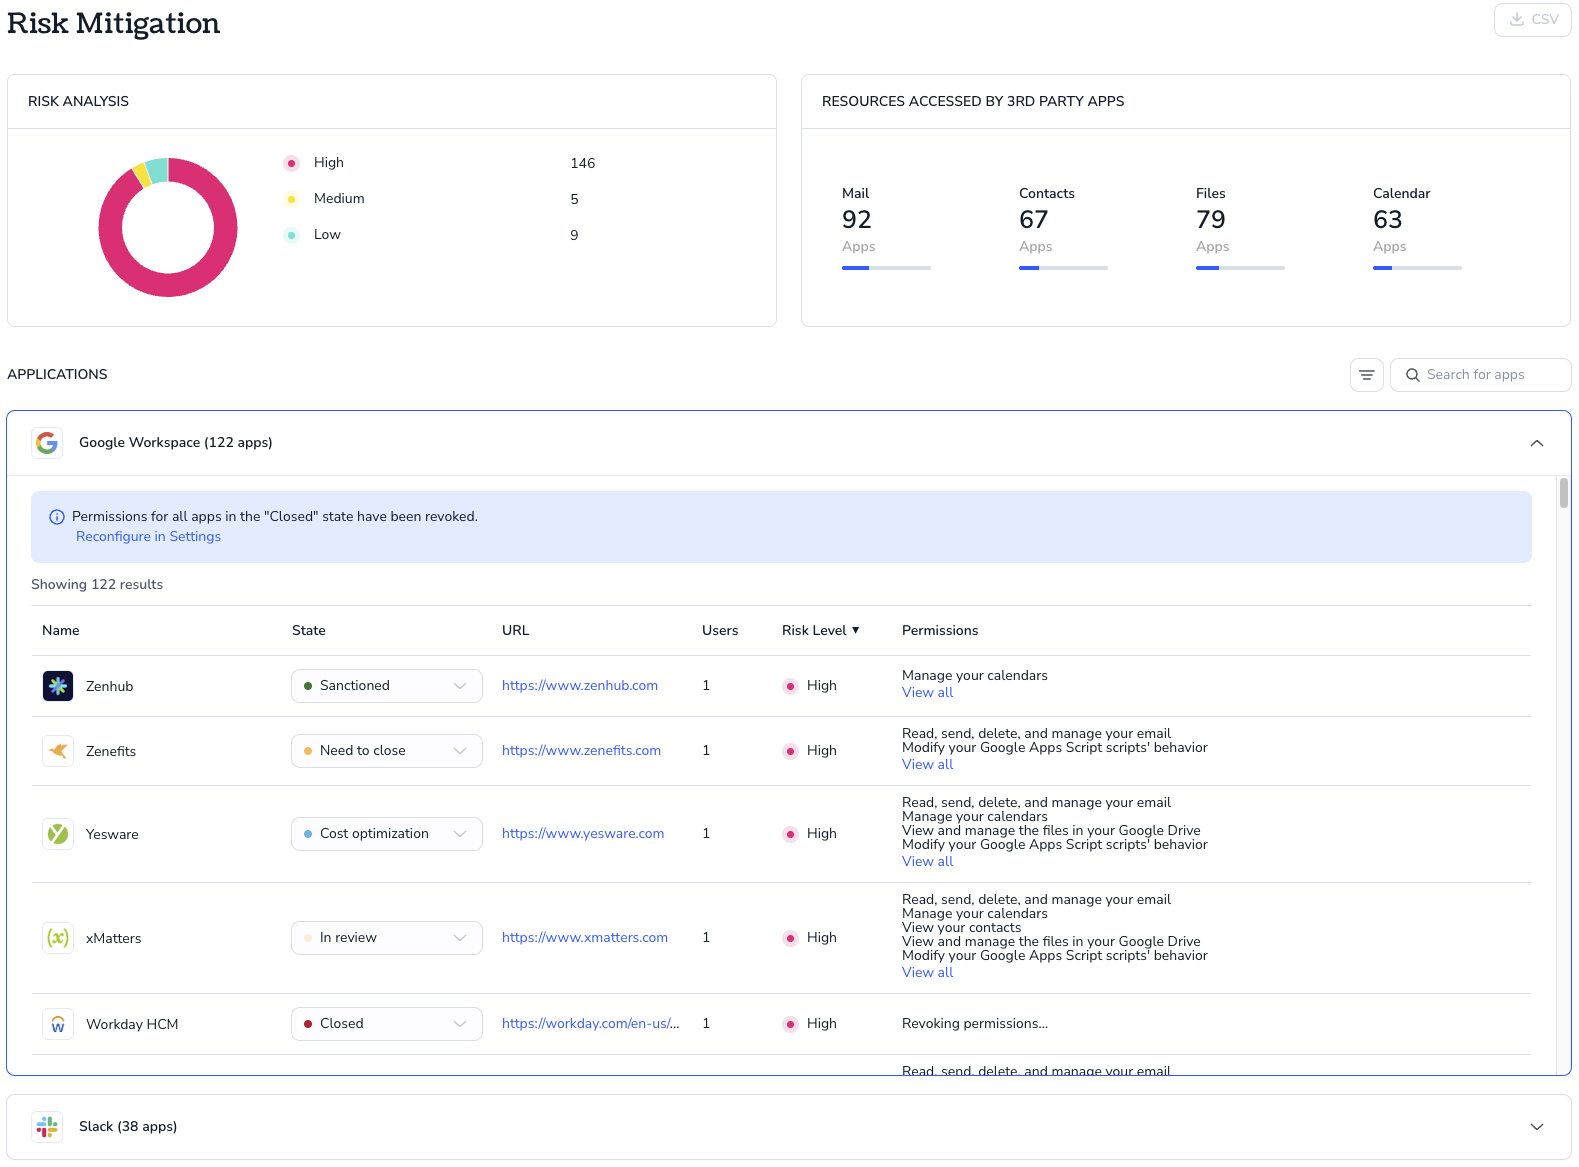Open the Zenefits Need to close dropdown
Viewport: 1579px width, 1167px height.
click(387, 751)
